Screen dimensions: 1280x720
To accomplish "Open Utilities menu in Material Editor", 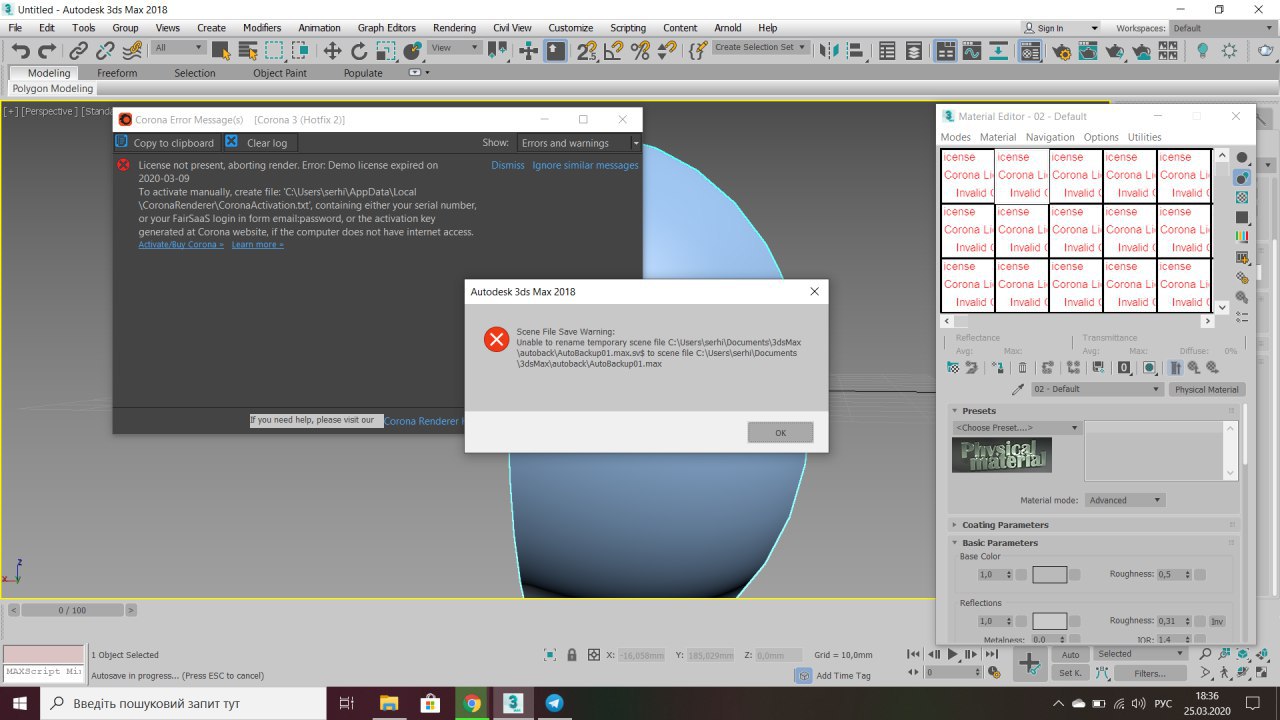I will [x=1144, y=137].
